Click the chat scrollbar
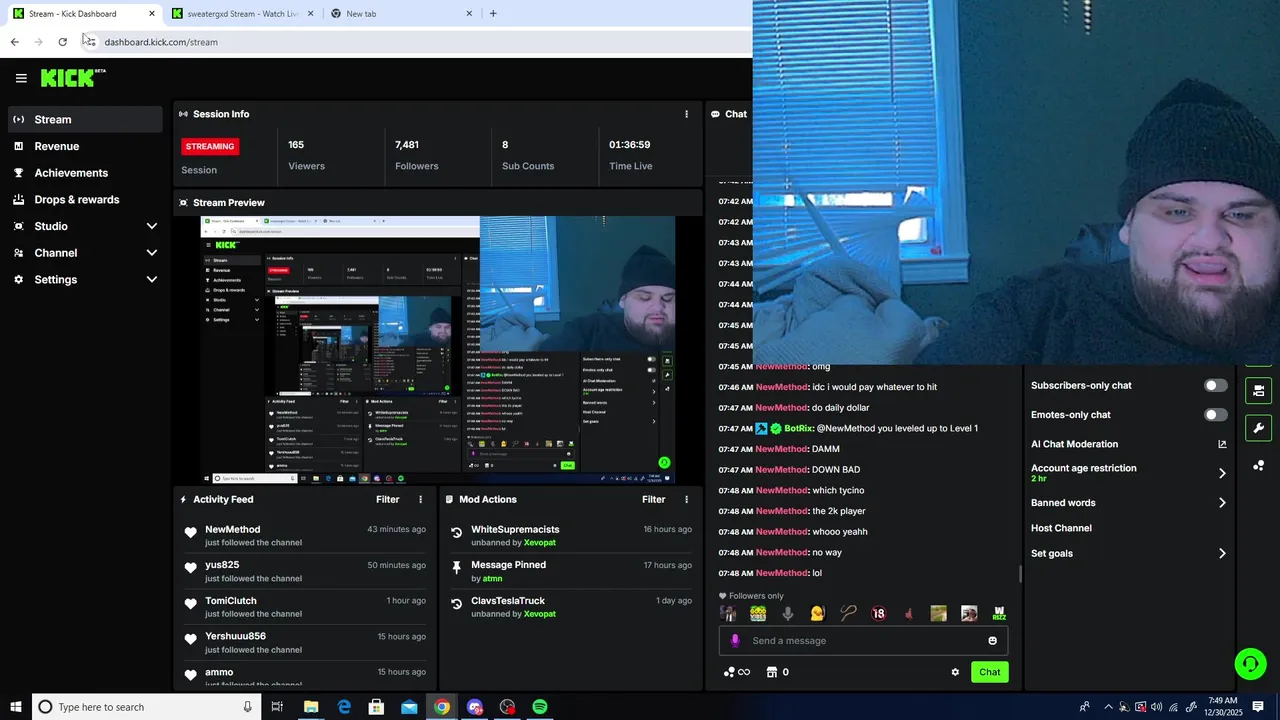 point(1020,573)
